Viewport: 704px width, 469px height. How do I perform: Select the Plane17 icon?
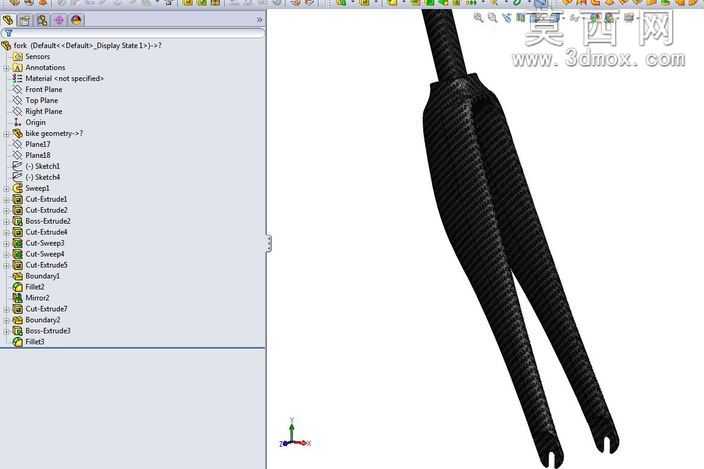pyautogui.click(x=18, y=144)
